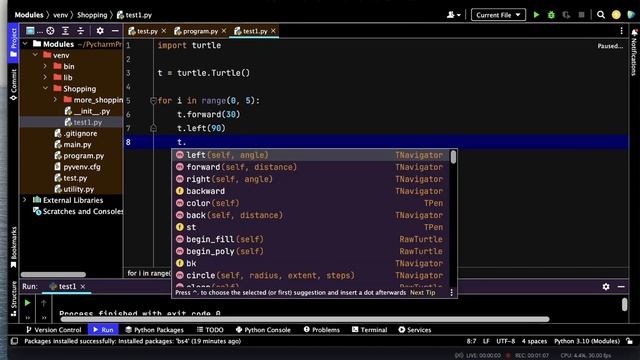Choose left(self, angle) completion suggestion
The height and width of the screenshot is (360, 640).
point(310,155)
